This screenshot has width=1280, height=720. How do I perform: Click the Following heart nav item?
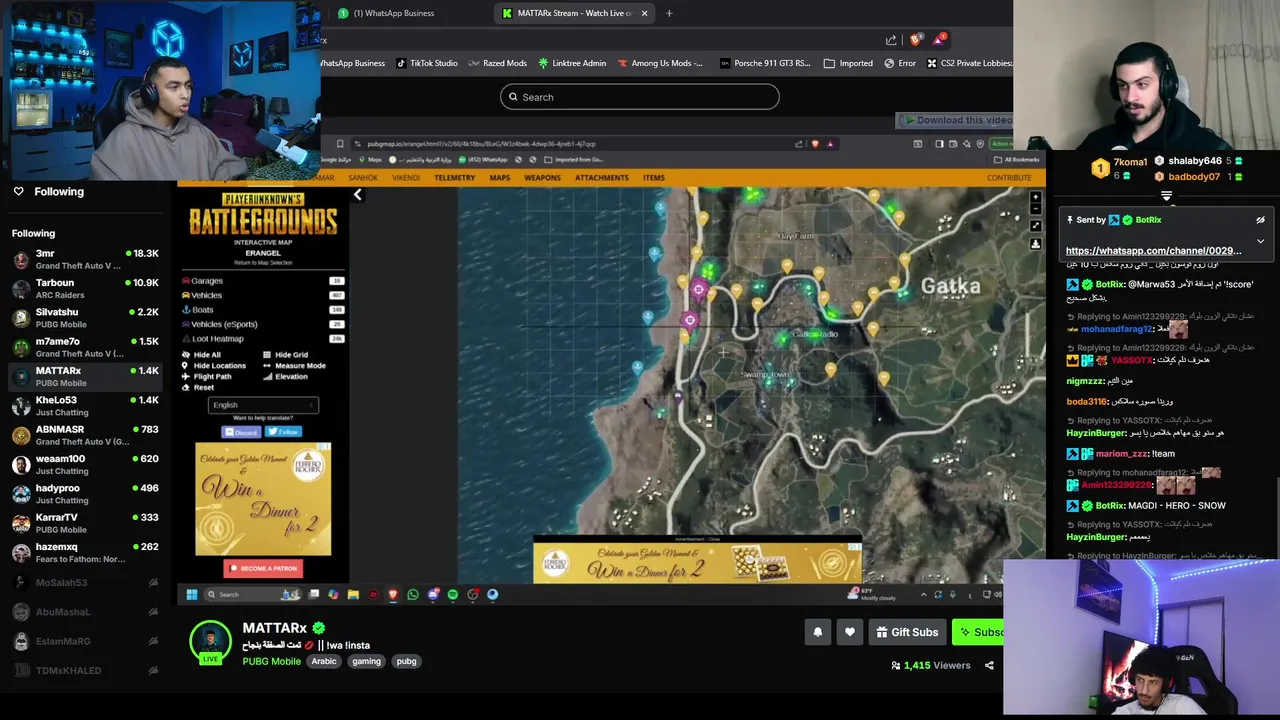(x=48, y=191)
